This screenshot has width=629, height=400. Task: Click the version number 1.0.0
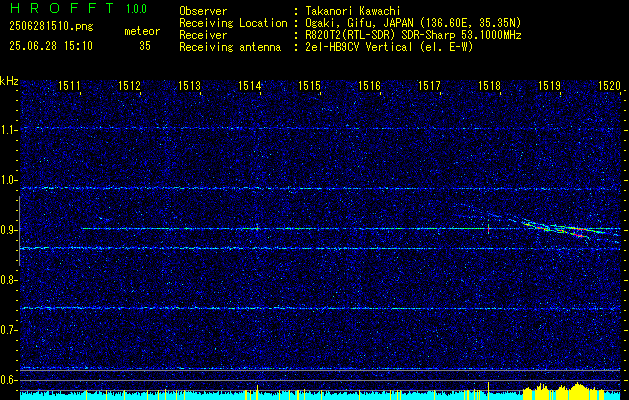pos(136,8)
